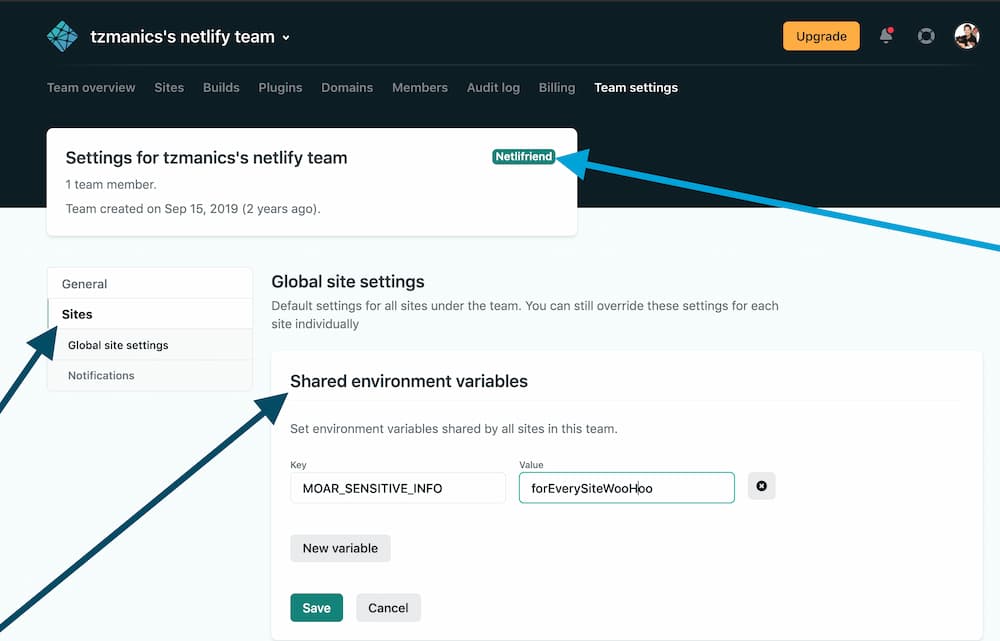The width and height of the screenshot is (1000, 641).
Task: Open the Members tab
Action: point(420,87)
